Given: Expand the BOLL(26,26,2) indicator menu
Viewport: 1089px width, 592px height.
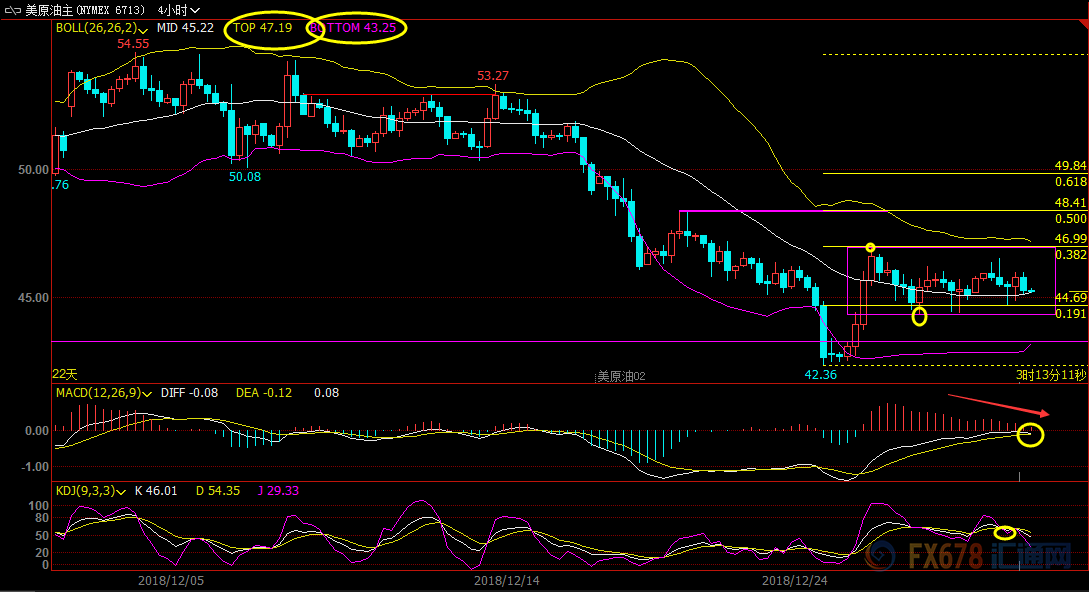Looking at the screenshot, I should tap(146, 29).
